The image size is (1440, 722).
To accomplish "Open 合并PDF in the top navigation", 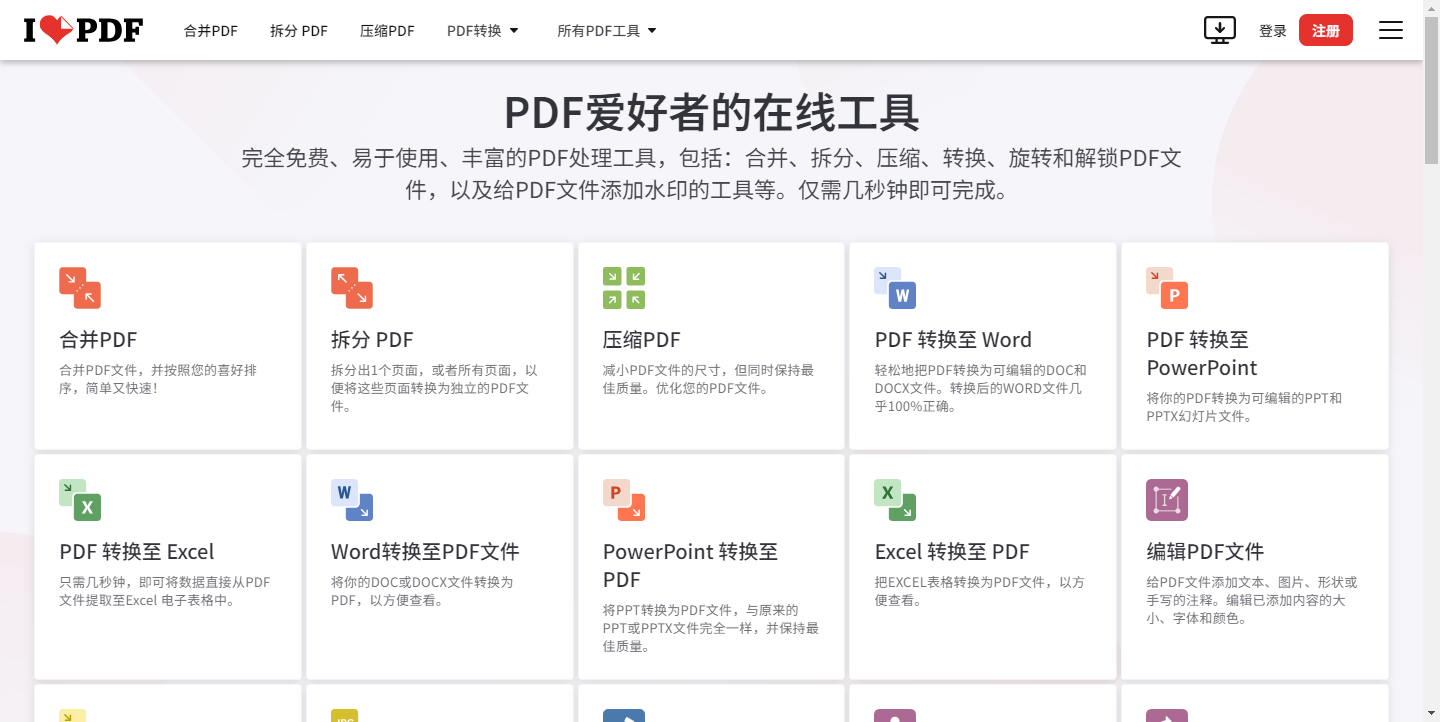I will point(211,31).
